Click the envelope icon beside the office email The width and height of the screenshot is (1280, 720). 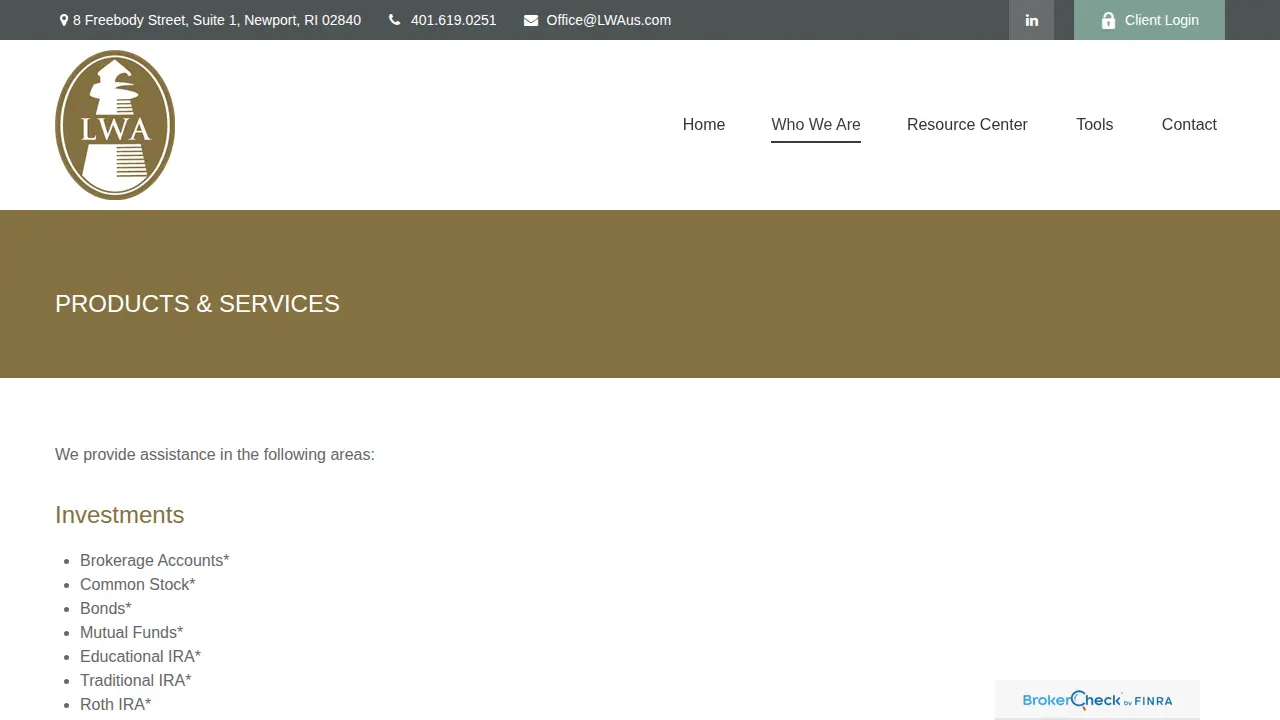[x=531, y=20]
